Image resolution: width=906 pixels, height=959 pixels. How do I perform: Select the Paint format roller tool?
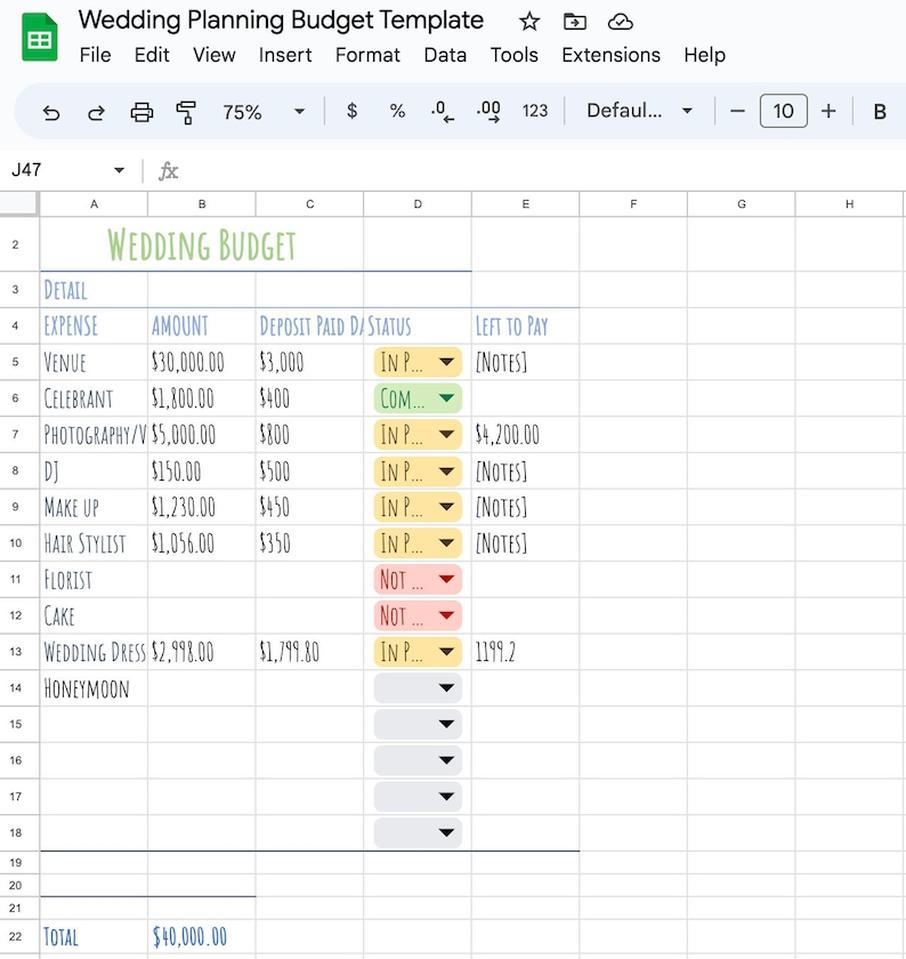pos(186,112)
